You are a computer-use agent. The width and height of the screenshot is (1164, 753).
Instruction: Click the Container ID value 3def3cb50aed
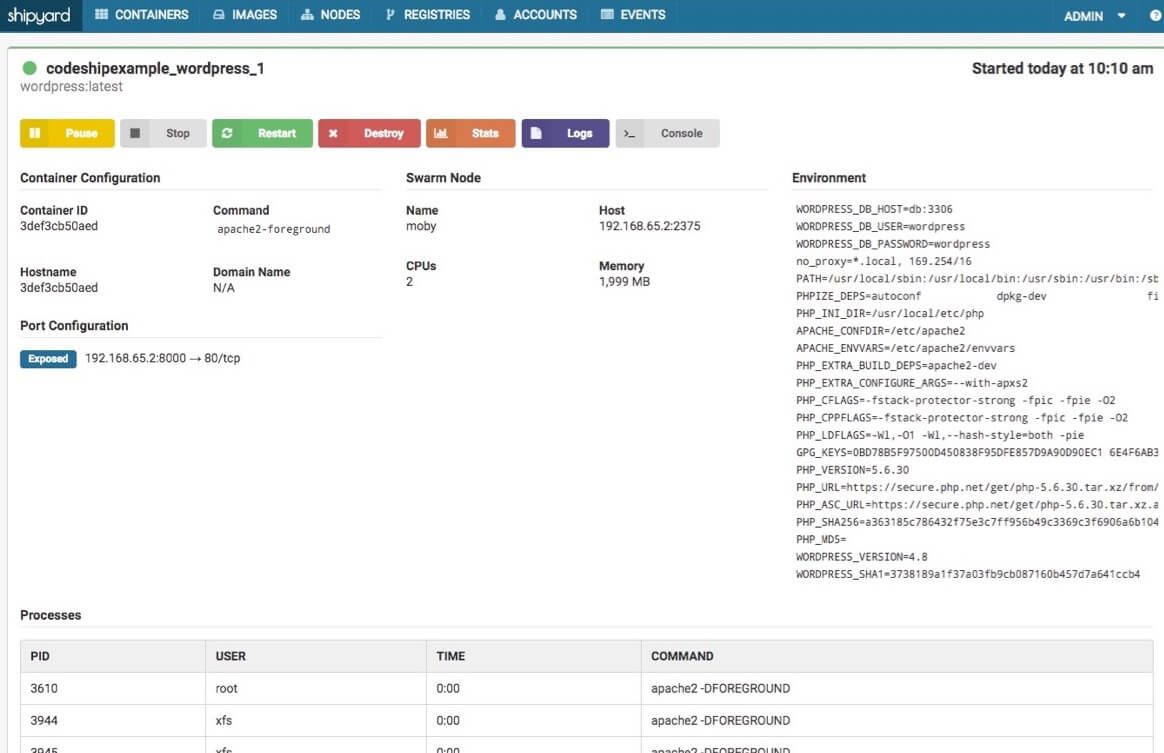[x=59, y=226]
